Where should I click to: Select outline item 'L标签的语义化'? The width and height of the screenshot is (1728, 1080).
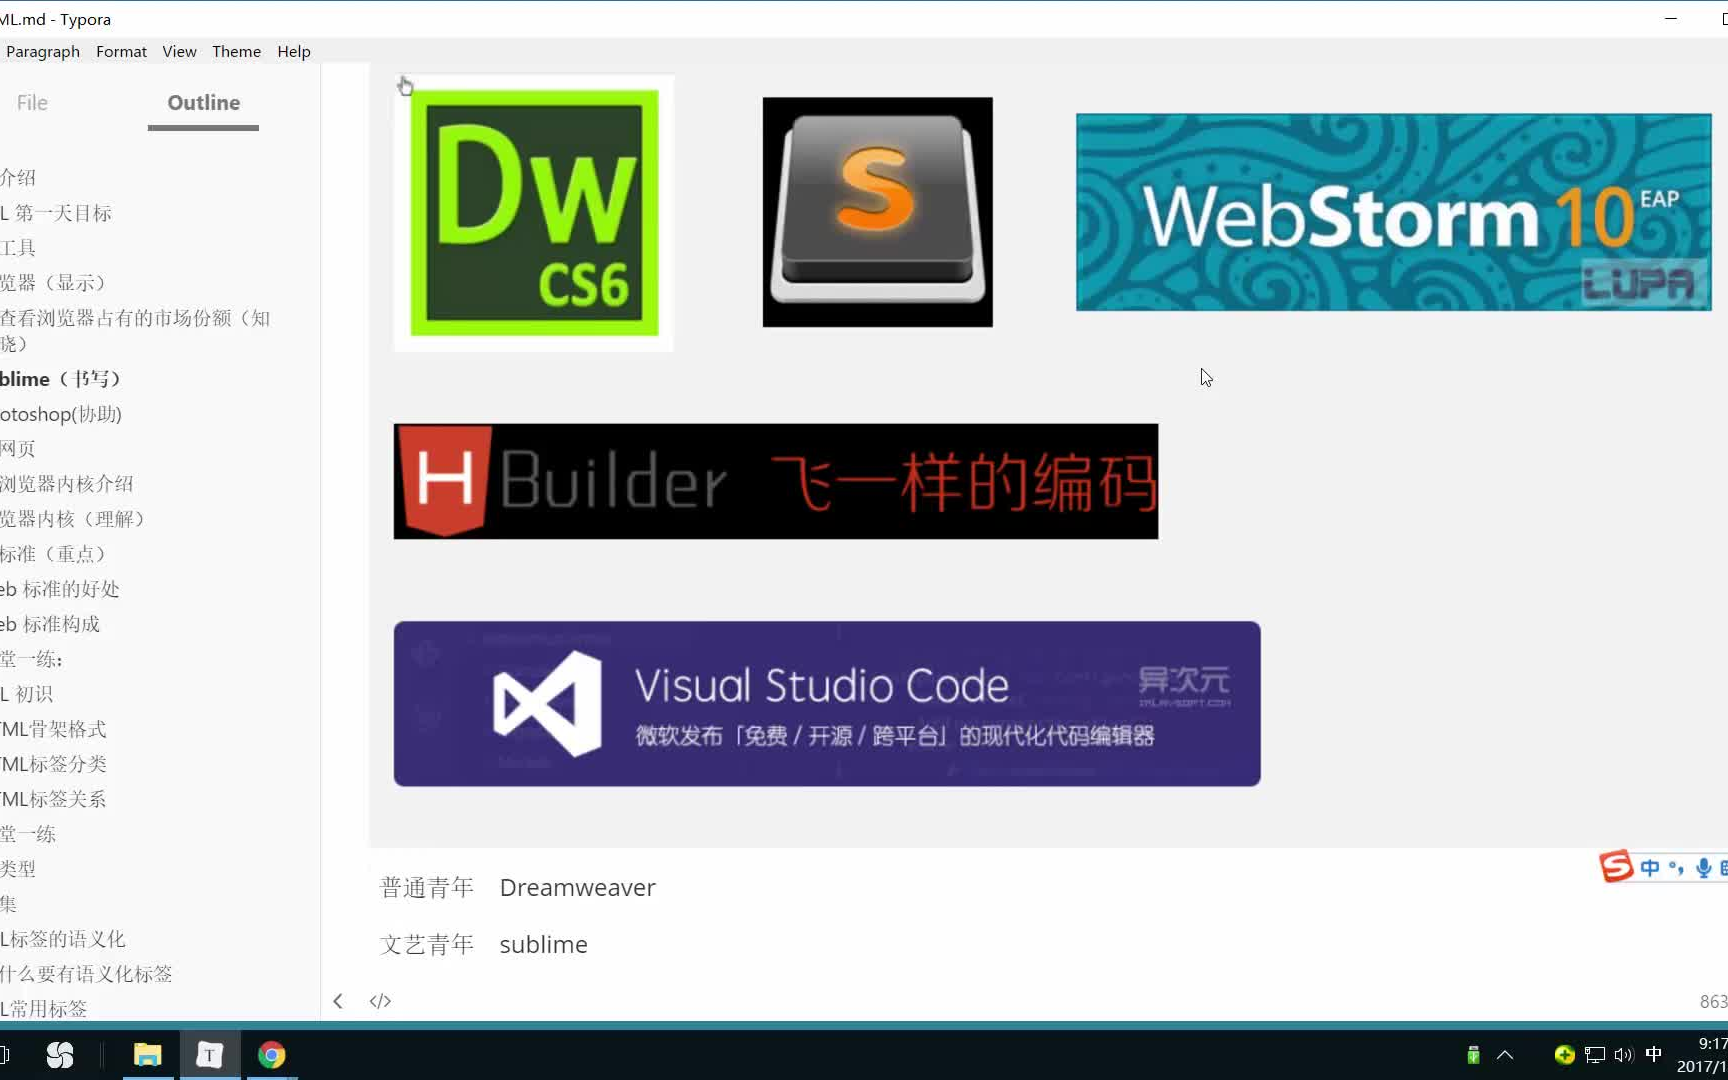pos(63,939)
